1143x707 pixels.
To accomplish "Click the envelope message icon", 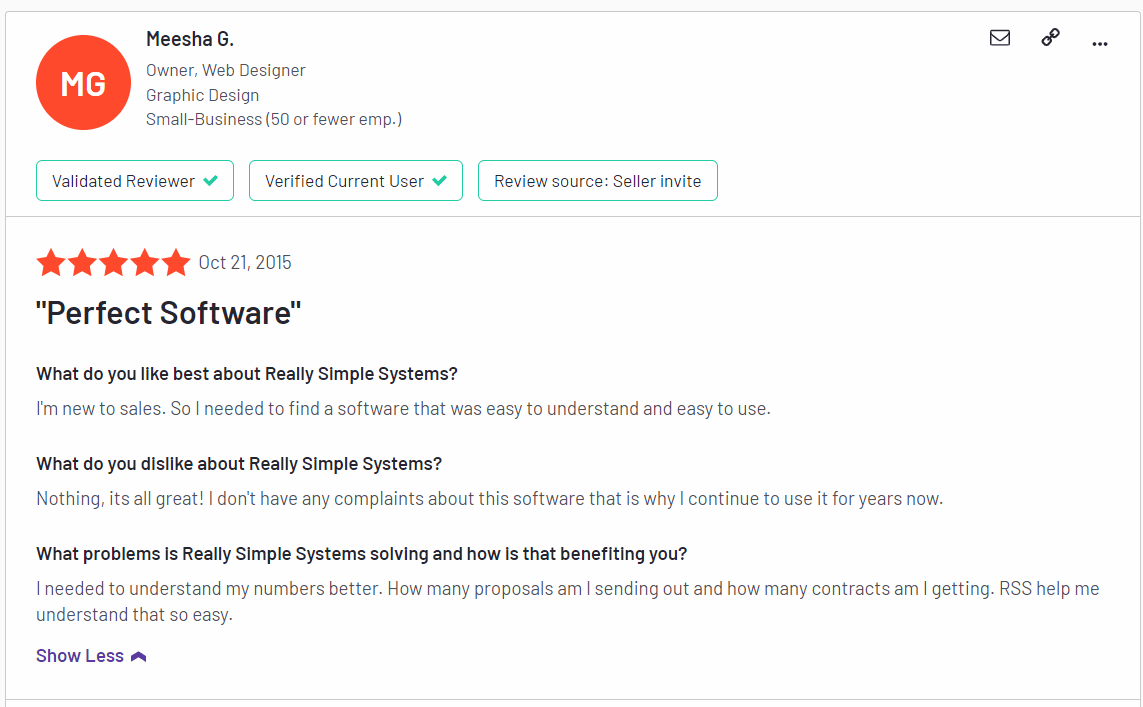I will [x=999, y=38].
